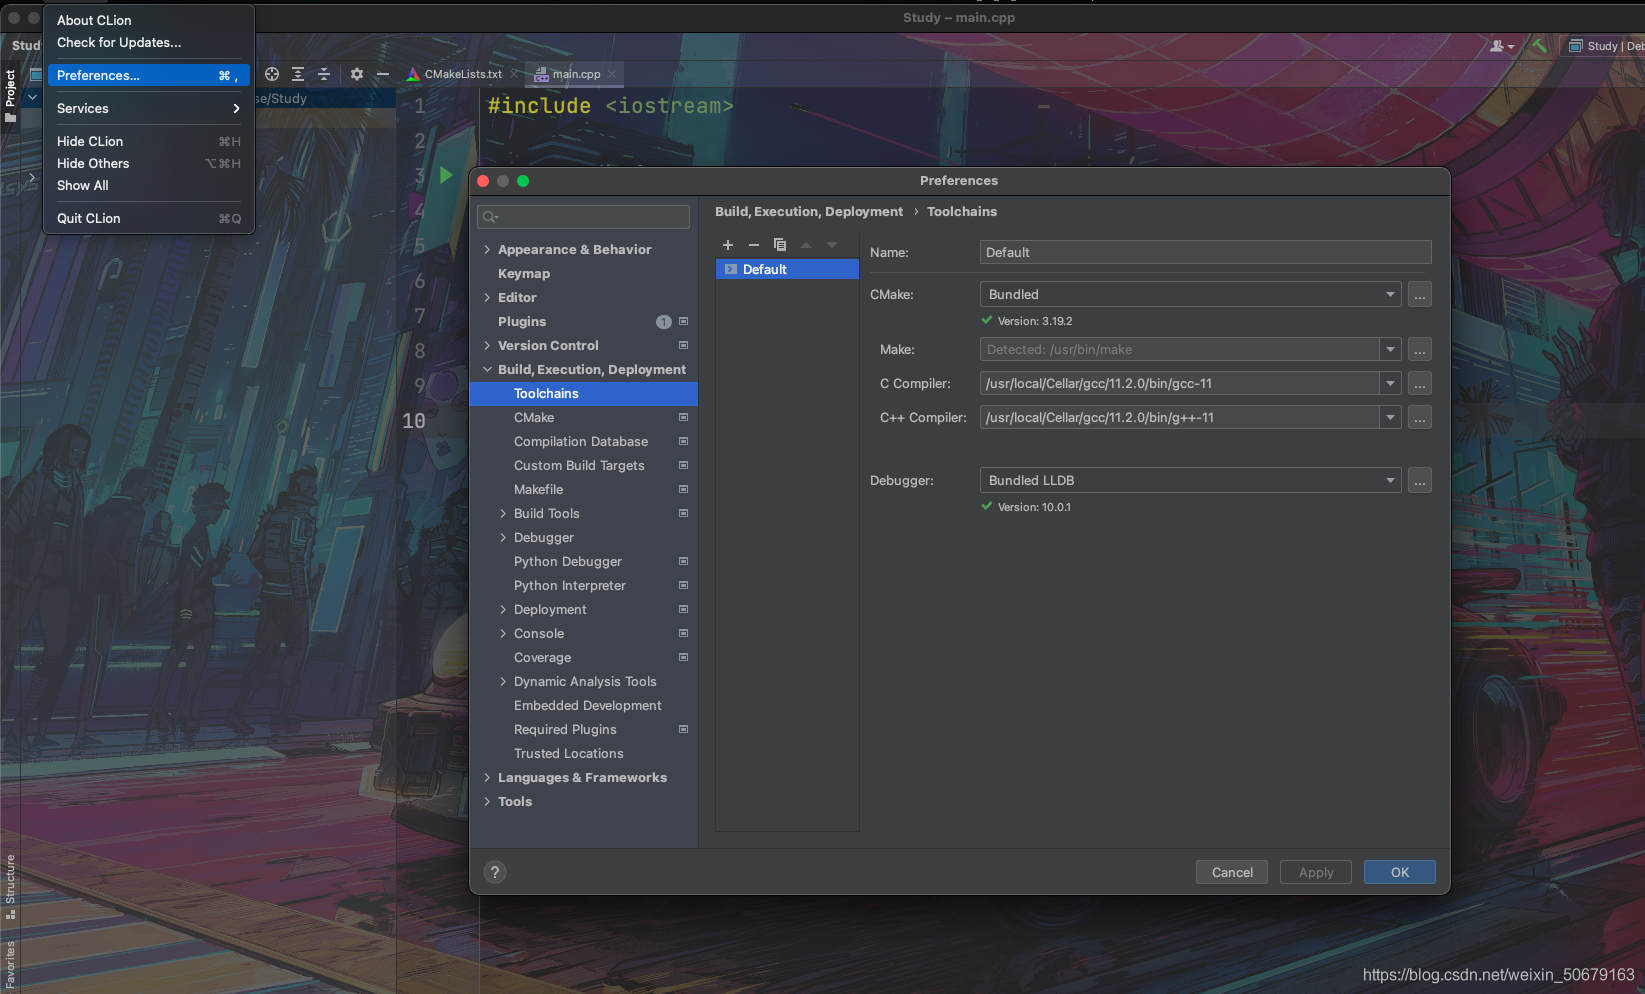Expand Tools settings section
The image size is (1645, 994).
tap(487, 801)
